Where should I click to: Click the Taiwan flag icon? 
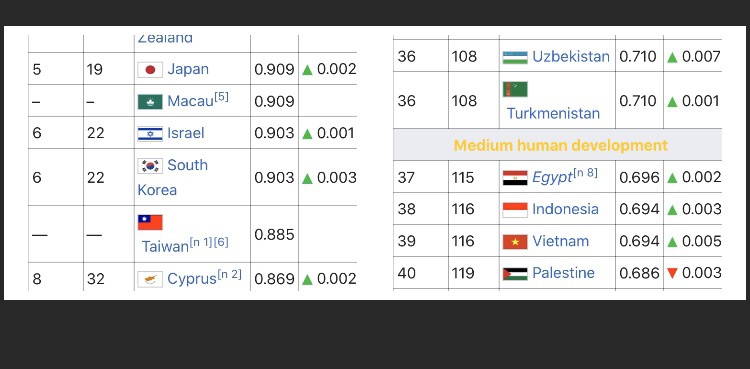(x=150, y=223)
